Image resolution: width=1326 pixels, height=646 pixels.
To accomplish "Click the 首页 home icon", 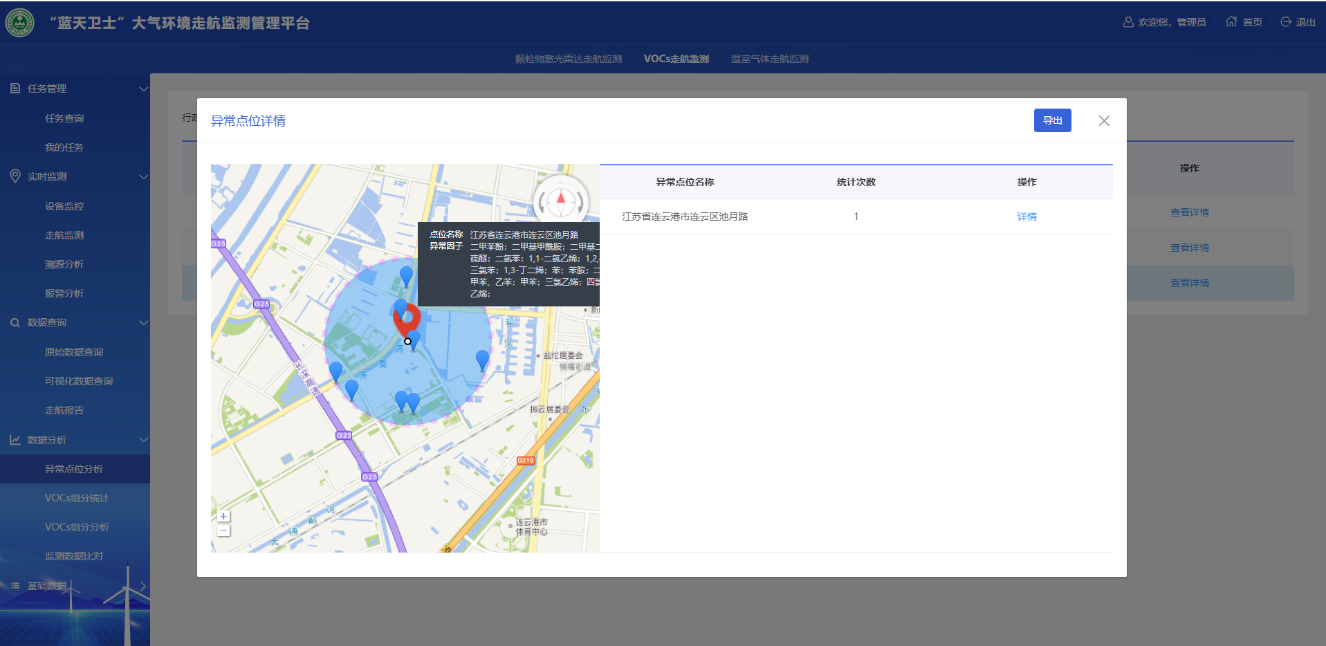I will 1231,22.
